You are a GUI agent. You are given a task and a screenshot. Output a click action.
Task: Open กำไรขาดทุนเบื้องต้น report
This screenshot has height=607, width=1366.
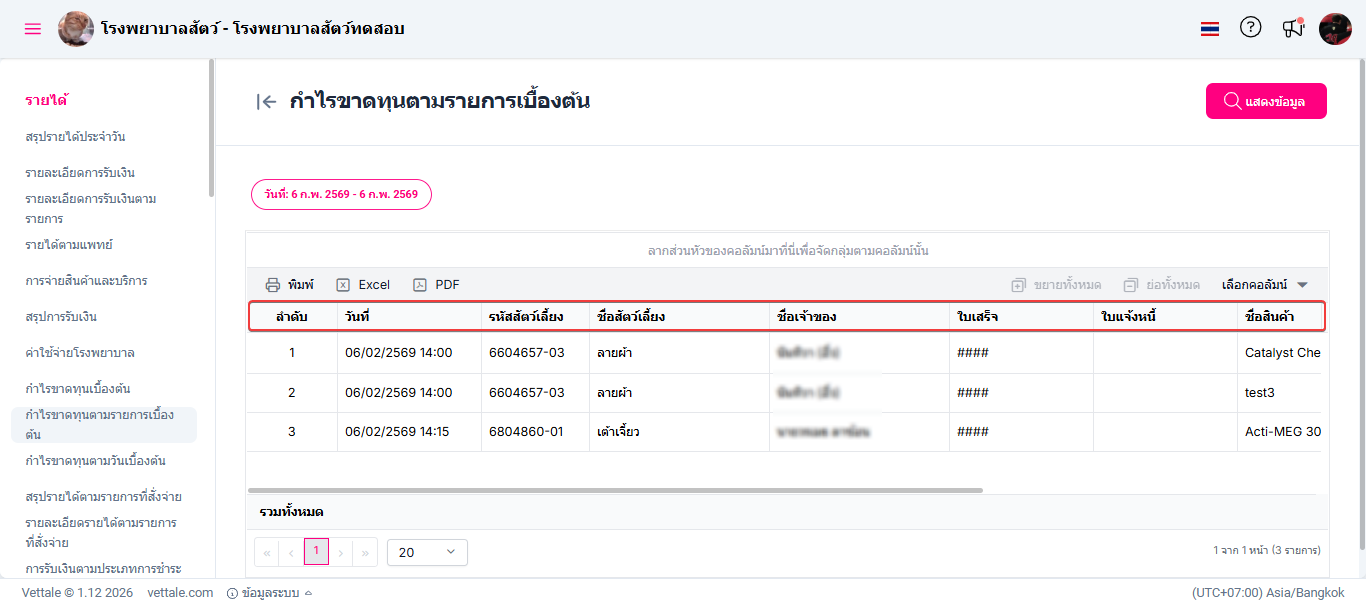click(78, 389)
